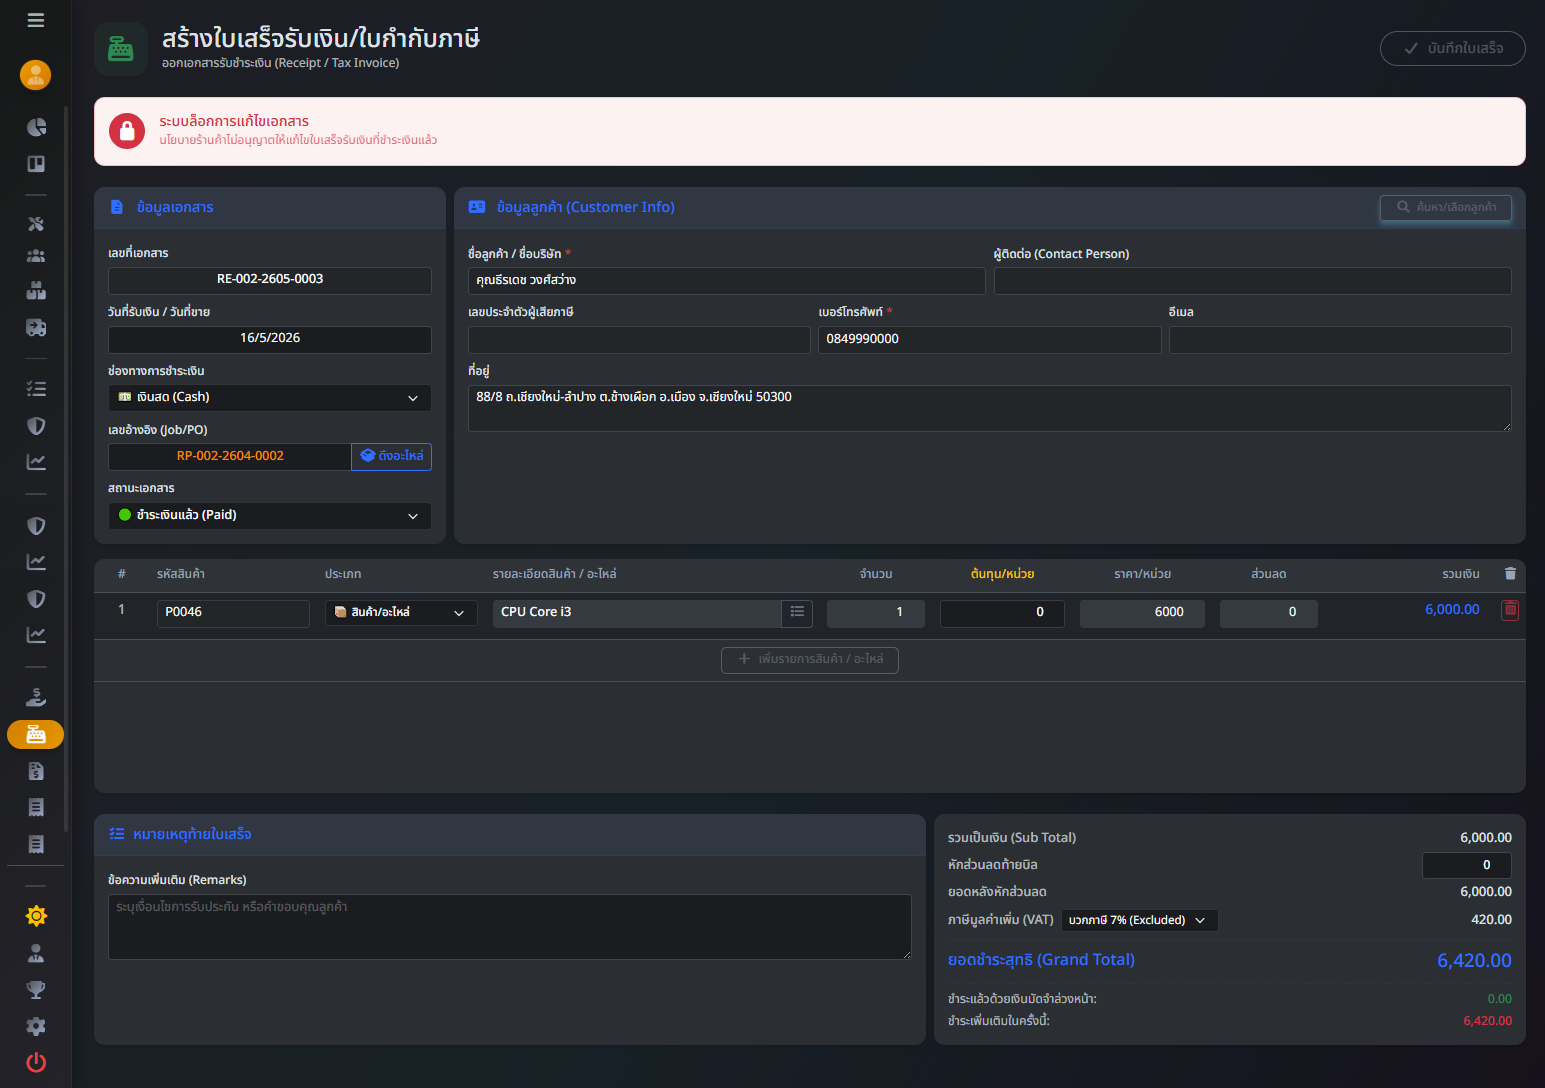
Task: Open the hand holding dollar icon
Action: click(36, 697)
